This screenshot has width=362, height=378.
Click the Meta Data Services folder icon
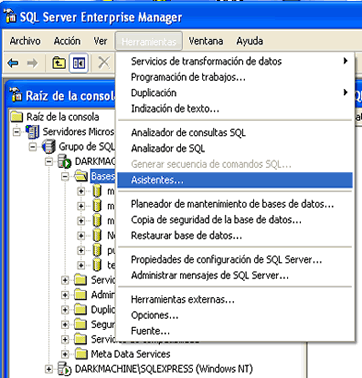pyautogui.click(x=81, y=354)
